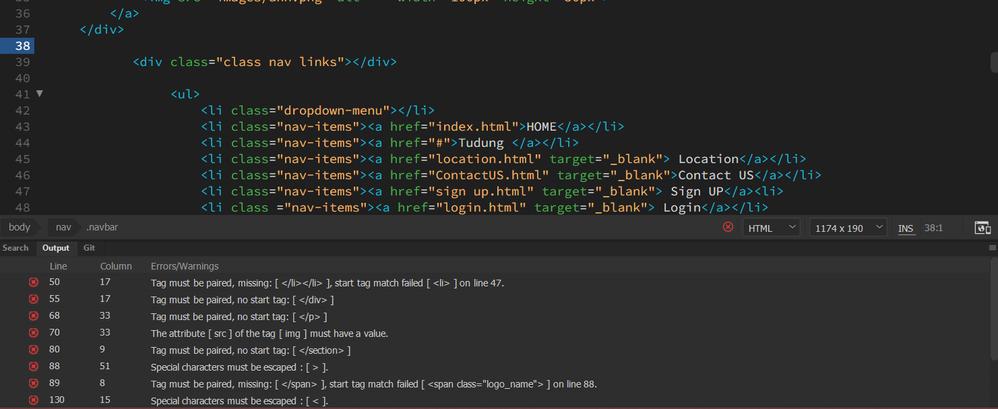Viewport: 998px width, 409px height.
Task: Toggle INS insert mode indicator
Action: coord(905,228)
